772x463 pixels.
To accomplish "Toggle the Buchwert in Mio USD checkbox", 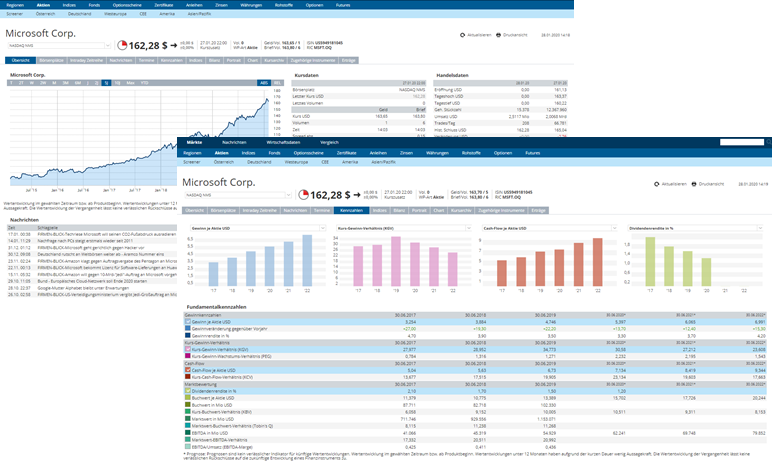I will pyautogui.click(x=188, y=404).
